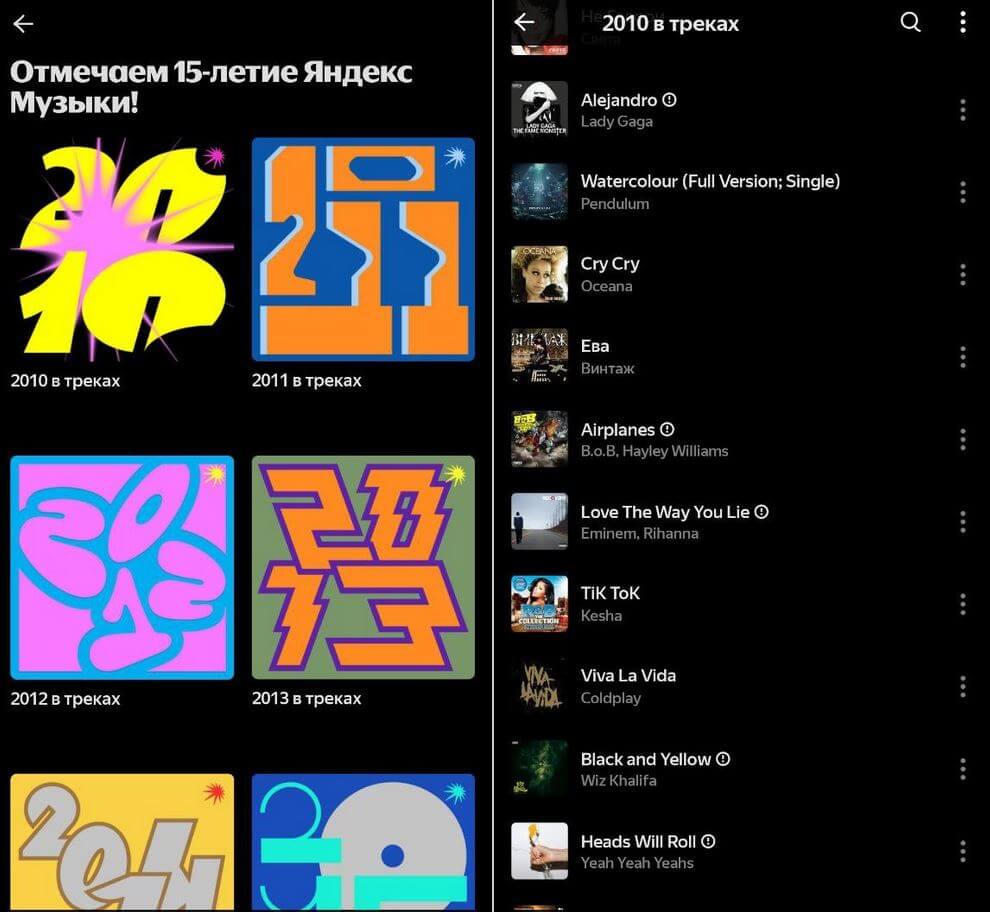The width and height of the screenshot is (990, 912).
Task: Select the track title Love The Way You Lie
Action: tap(665, 512)
